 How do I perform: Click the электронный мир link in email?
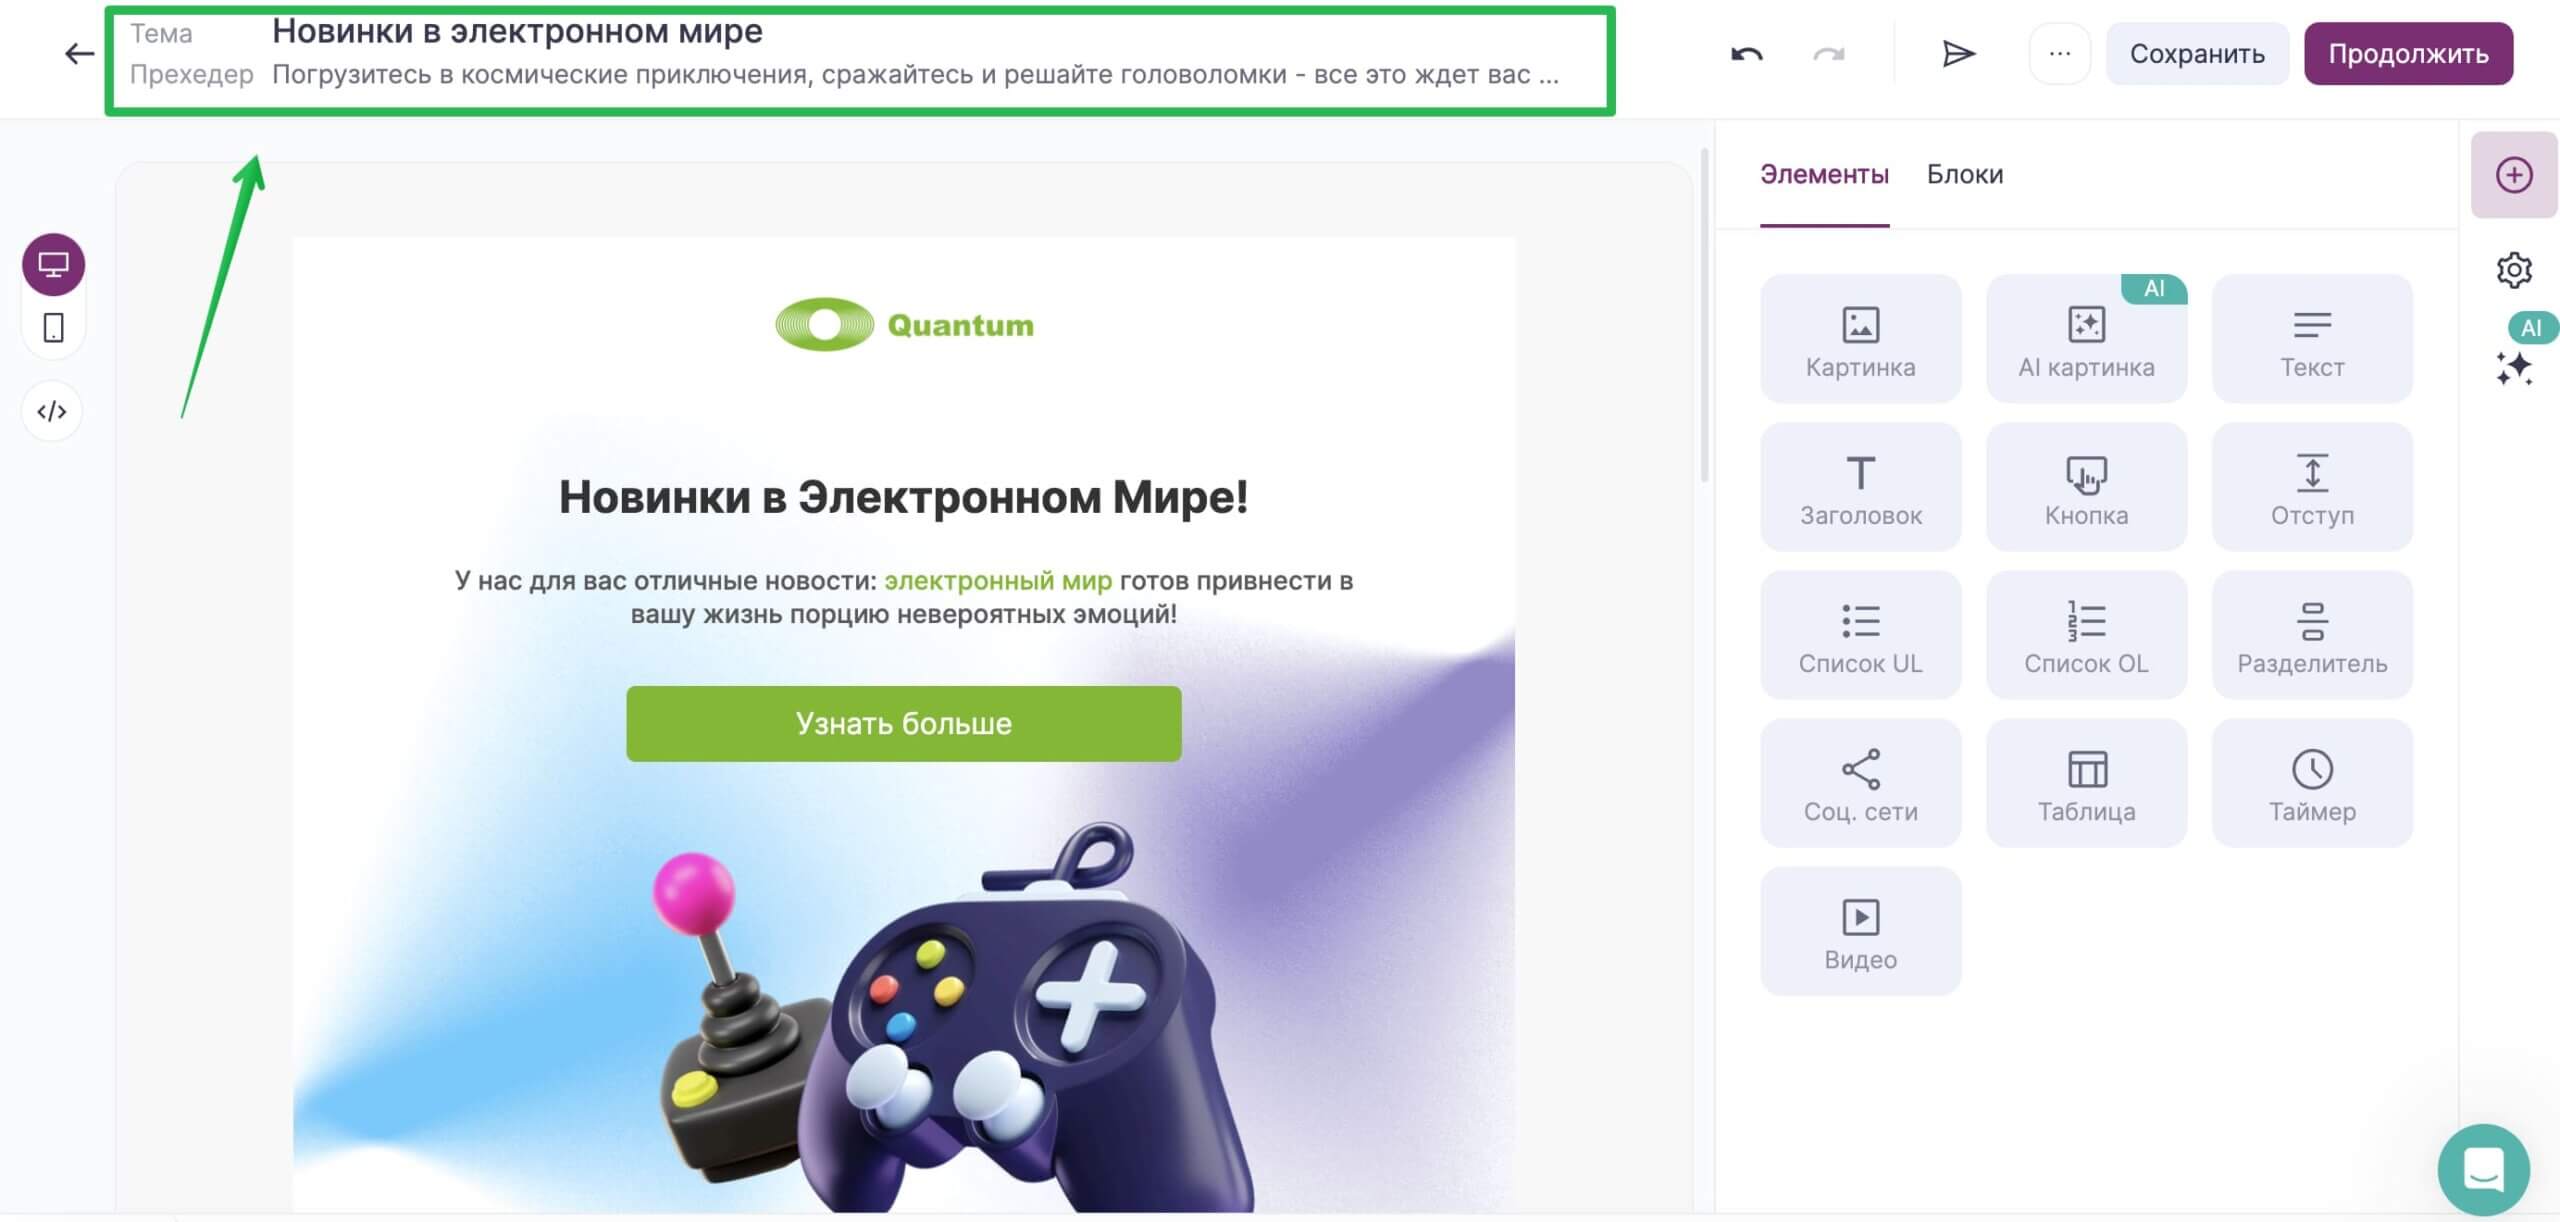click(x=998, y=581)
